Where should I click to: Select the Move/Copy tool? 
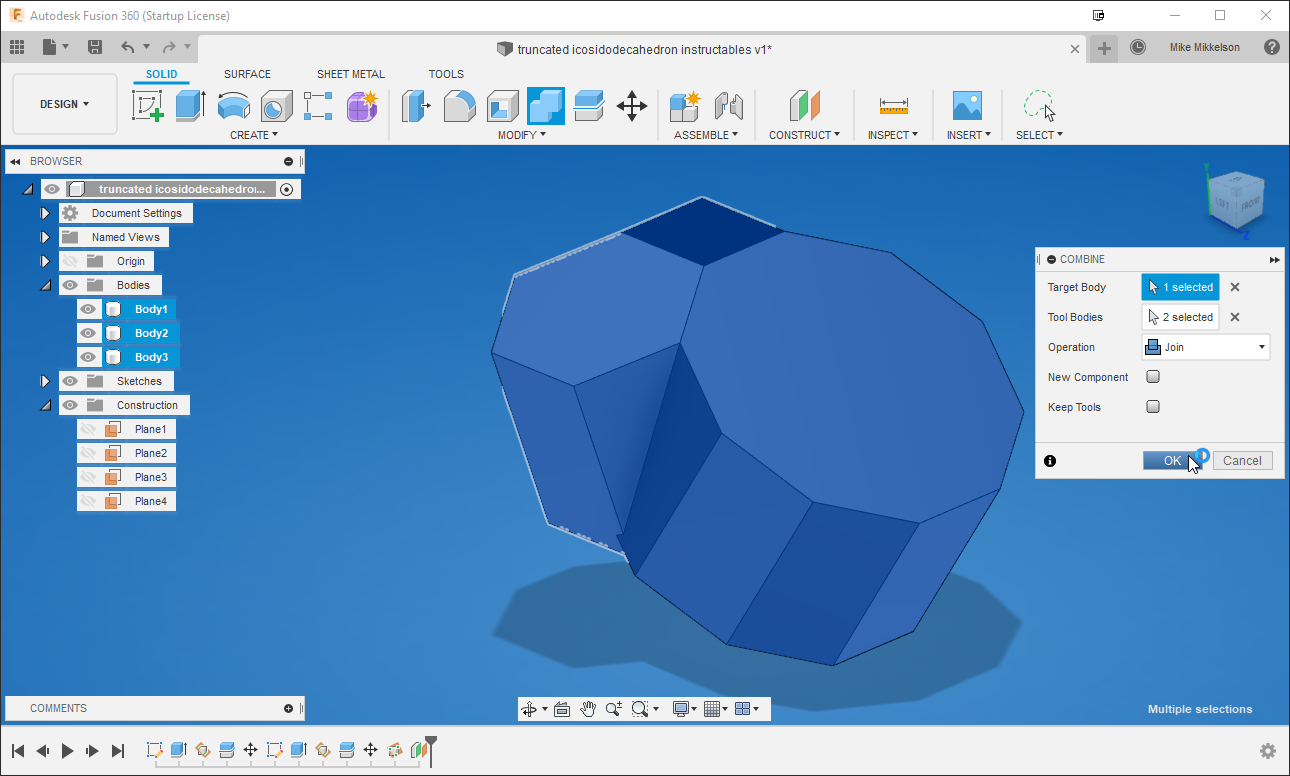633,105
